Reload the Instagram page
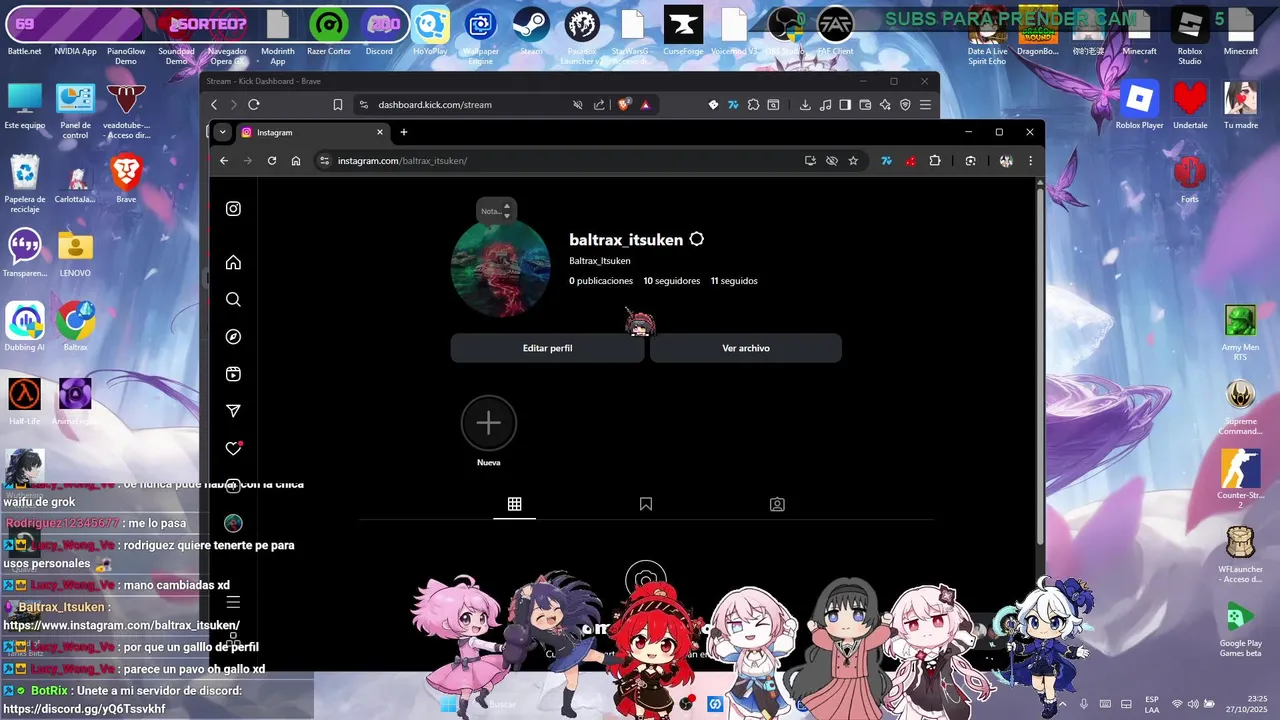Image resolution: width=1280 pixels, height=720 pixels. click(x=272, y=160)
